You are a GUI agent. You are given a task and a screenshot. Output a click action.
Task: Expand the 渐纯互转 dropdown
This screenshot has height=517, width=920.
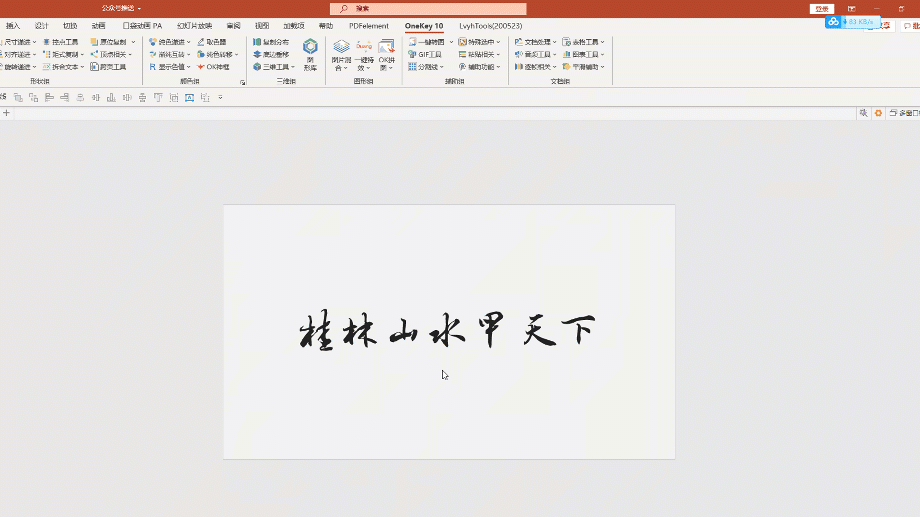tap(188, 55)
